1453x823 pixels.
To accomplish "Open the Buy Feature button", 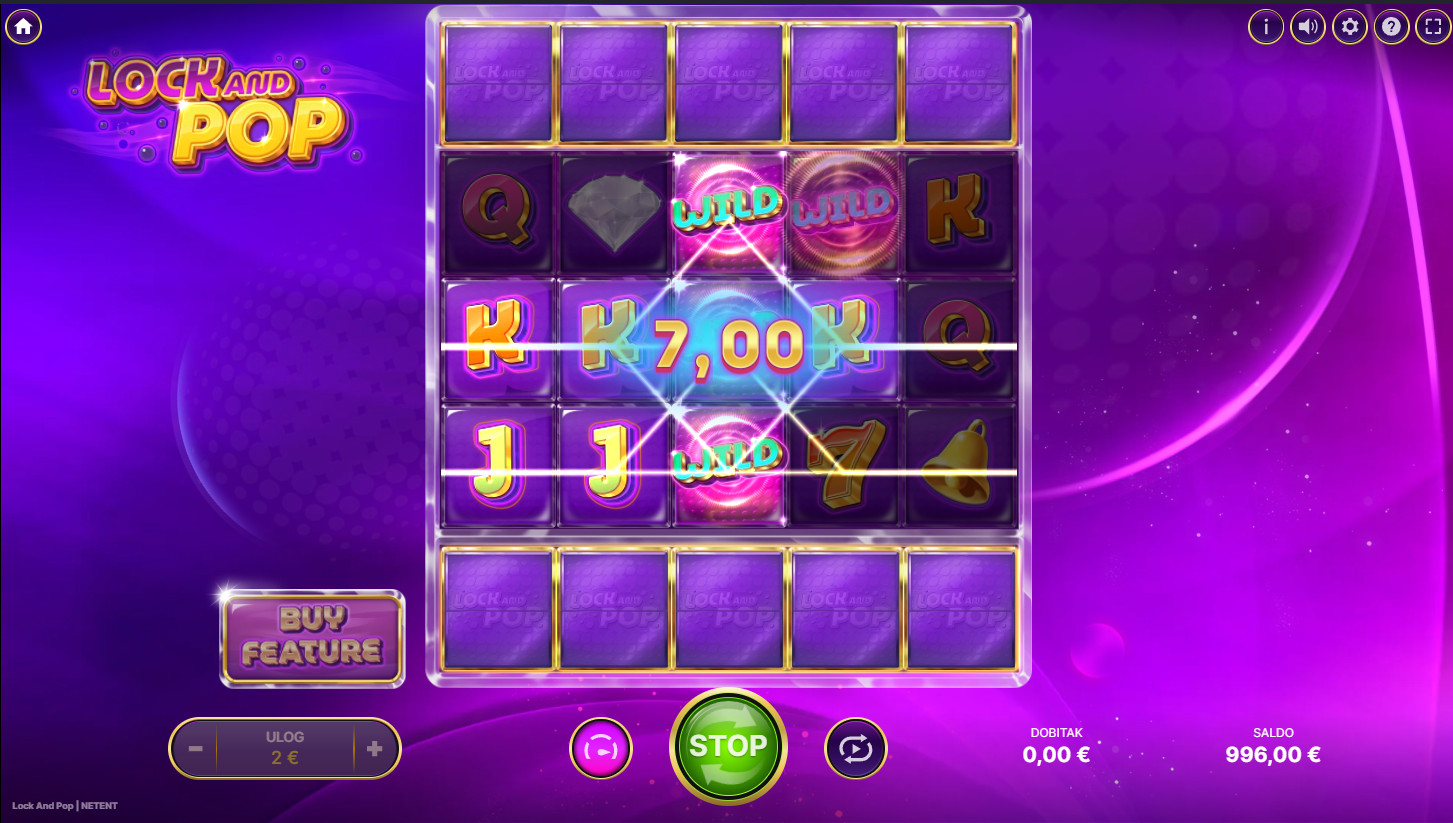I will tap(313, 638).
